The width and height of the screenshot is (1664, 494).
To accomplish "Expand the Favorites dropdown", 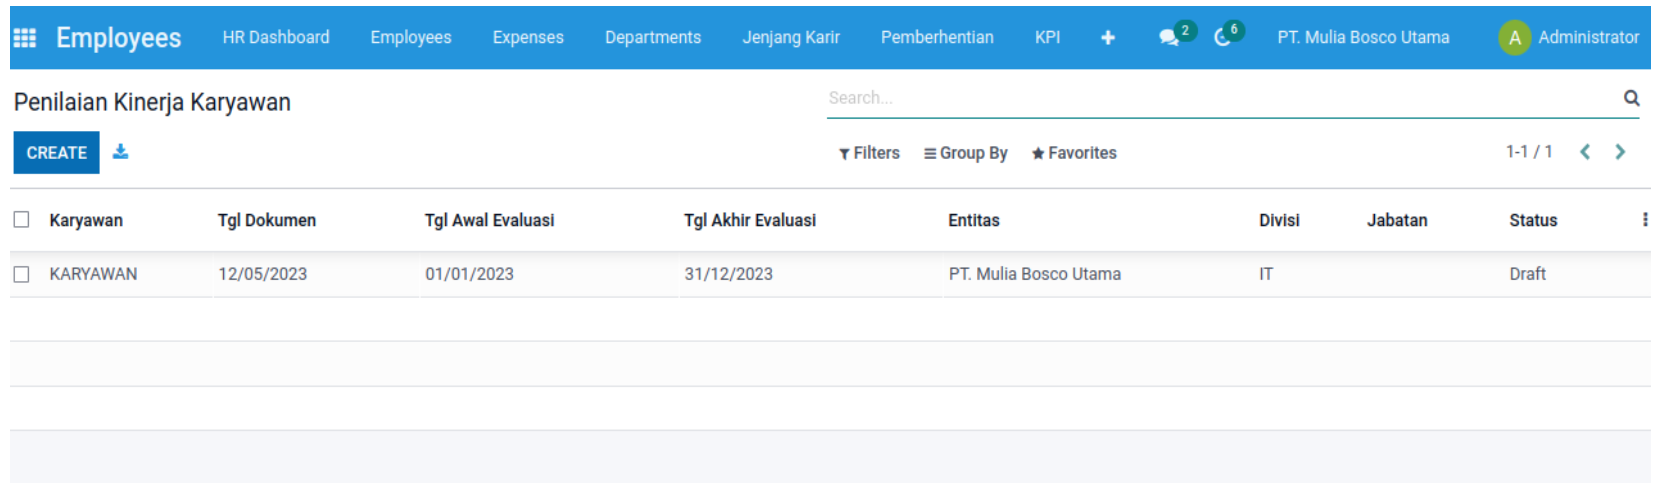I will (1074, 153).
